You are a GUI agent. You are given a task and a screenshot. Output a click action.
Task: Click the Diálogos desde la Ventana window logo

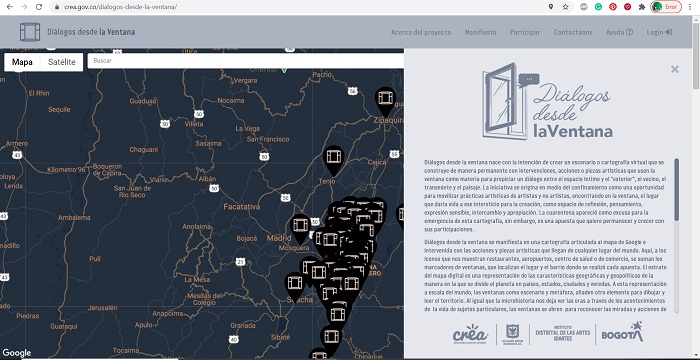pos(30,32)
